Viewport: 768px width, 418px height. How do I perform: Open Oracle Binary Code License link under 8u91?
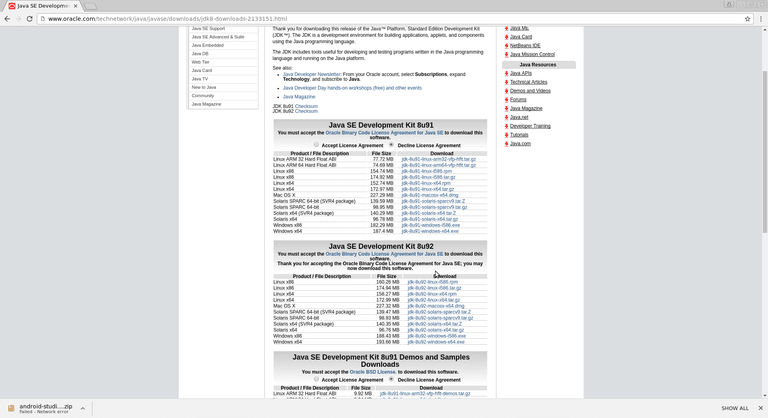pos(384,133)
